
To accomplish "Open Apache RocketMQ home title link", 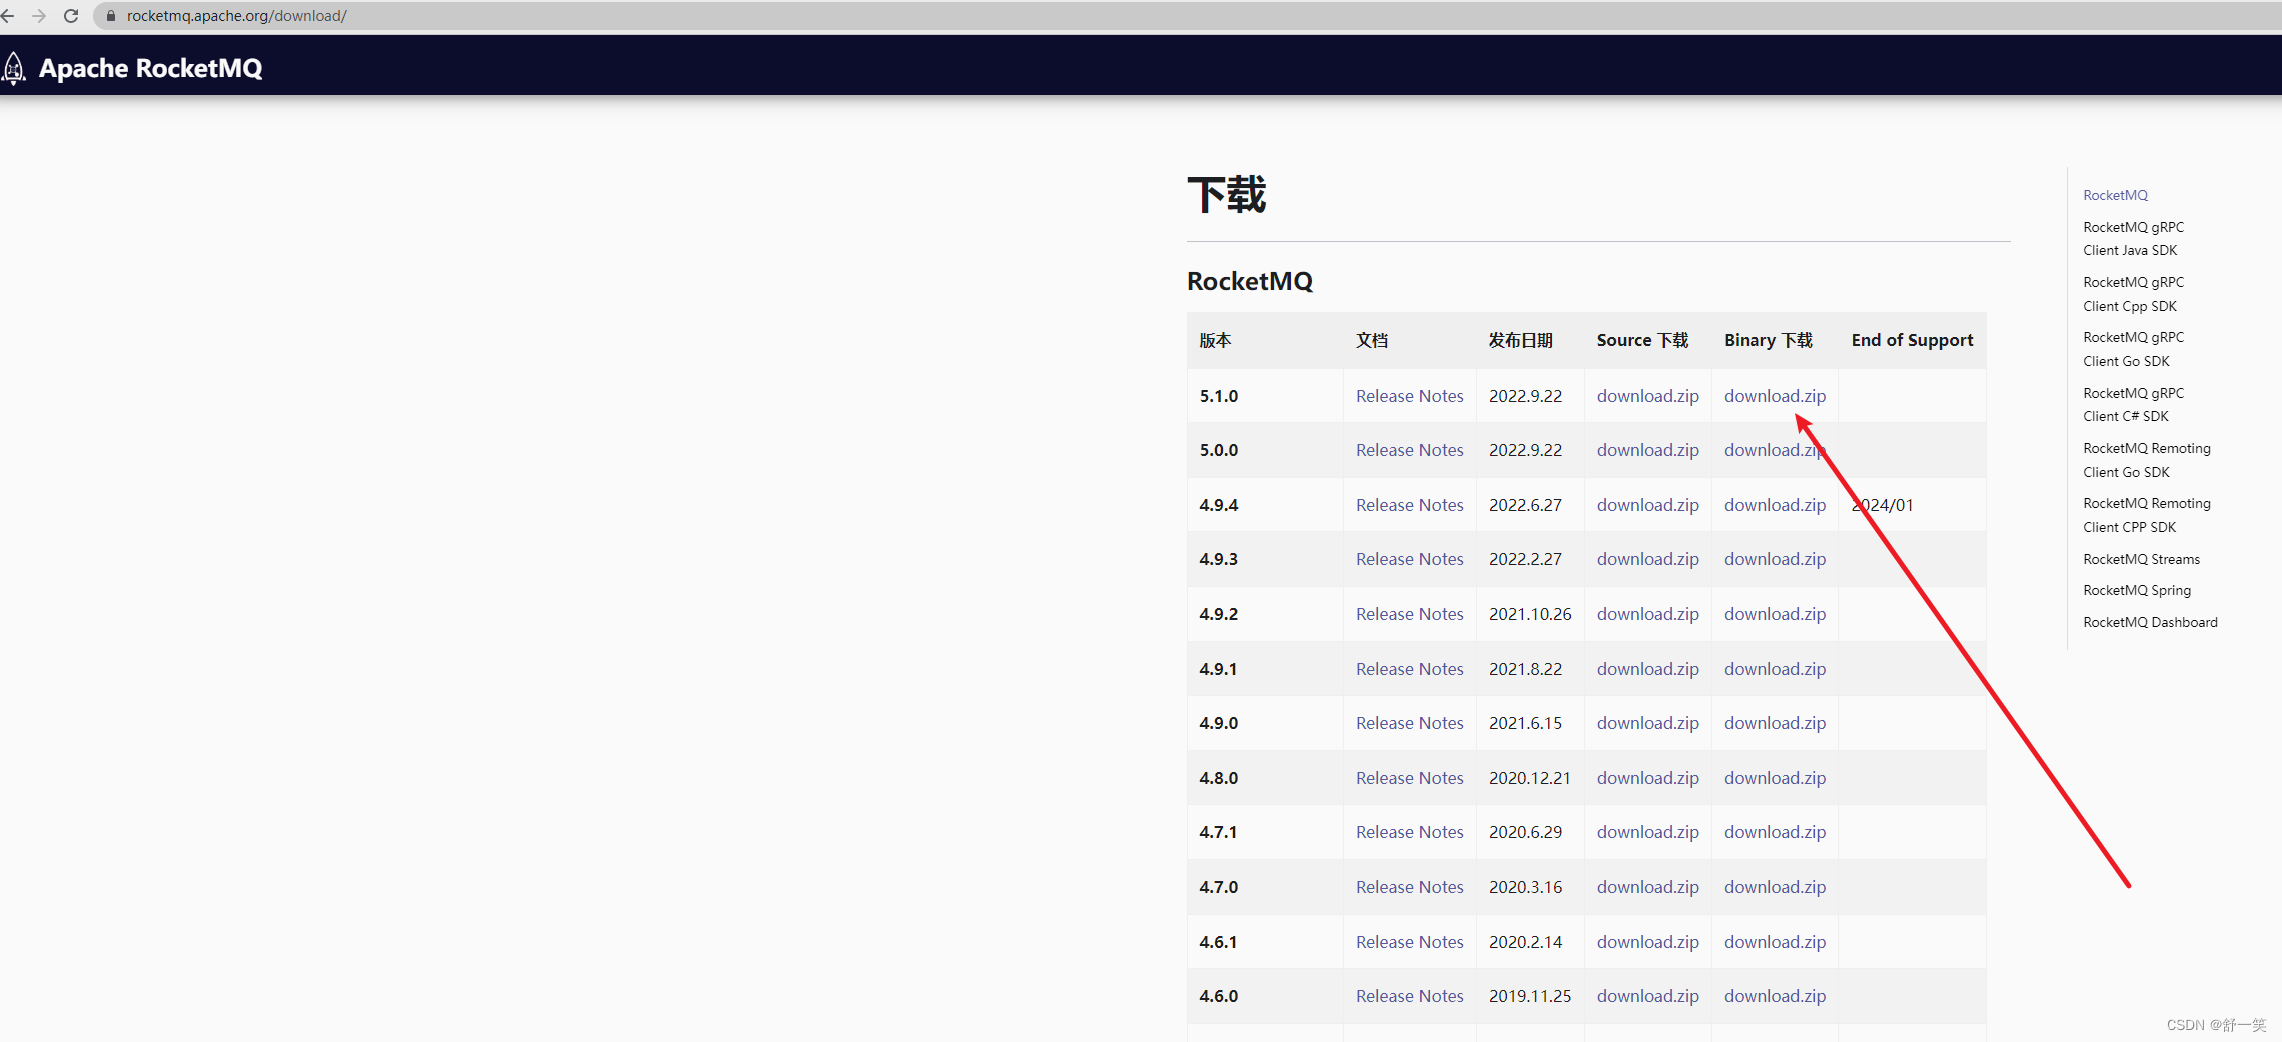I will 150,68.
